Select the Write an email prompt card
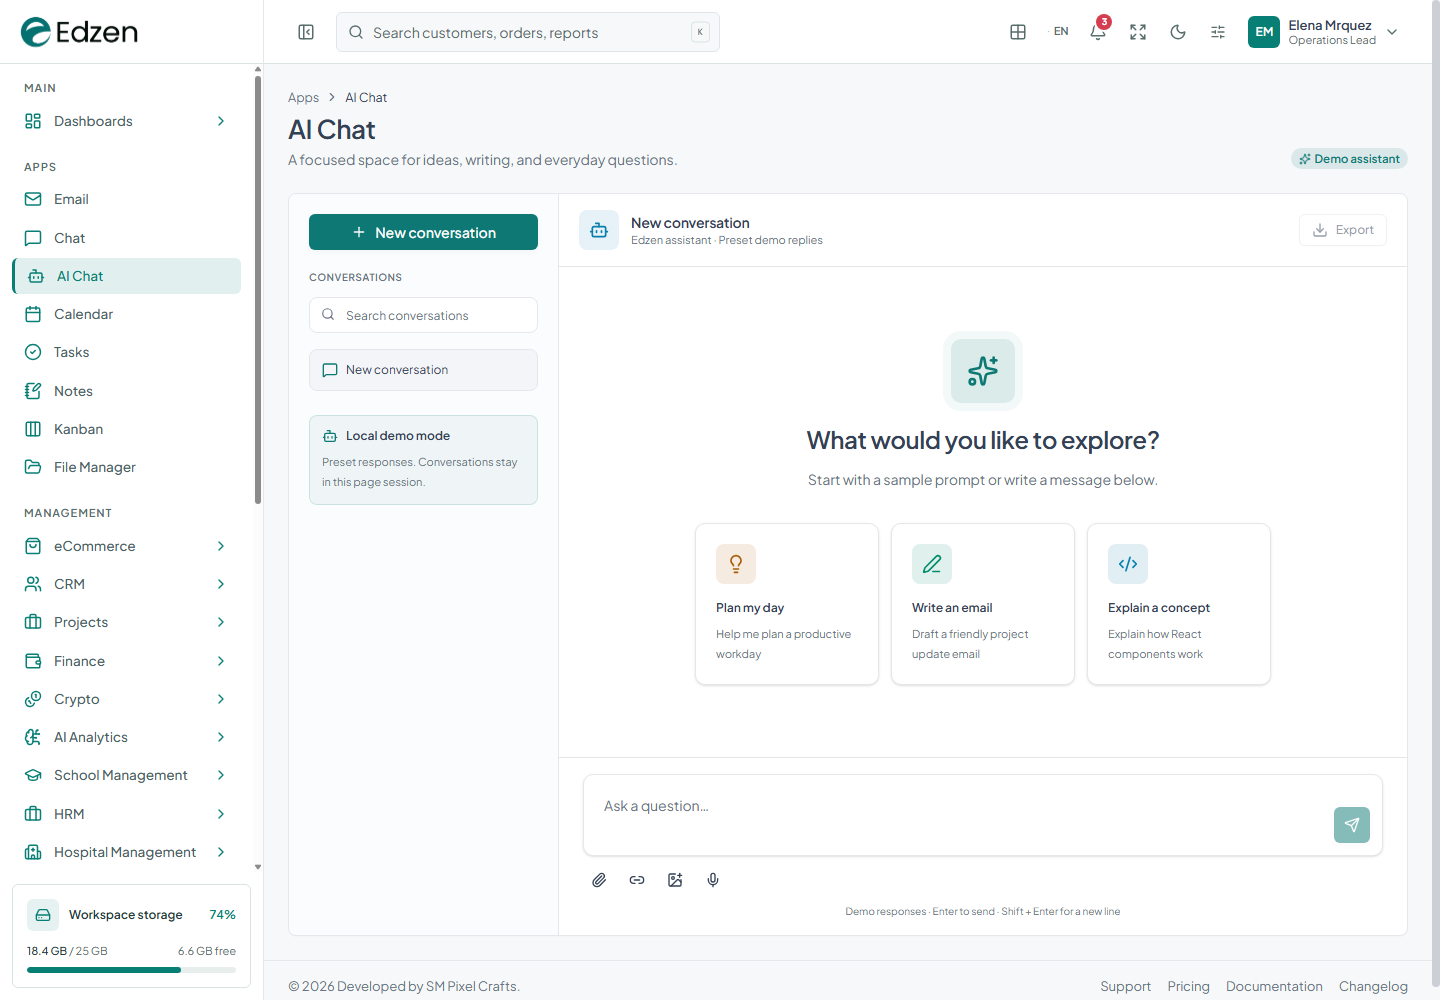 983,604
